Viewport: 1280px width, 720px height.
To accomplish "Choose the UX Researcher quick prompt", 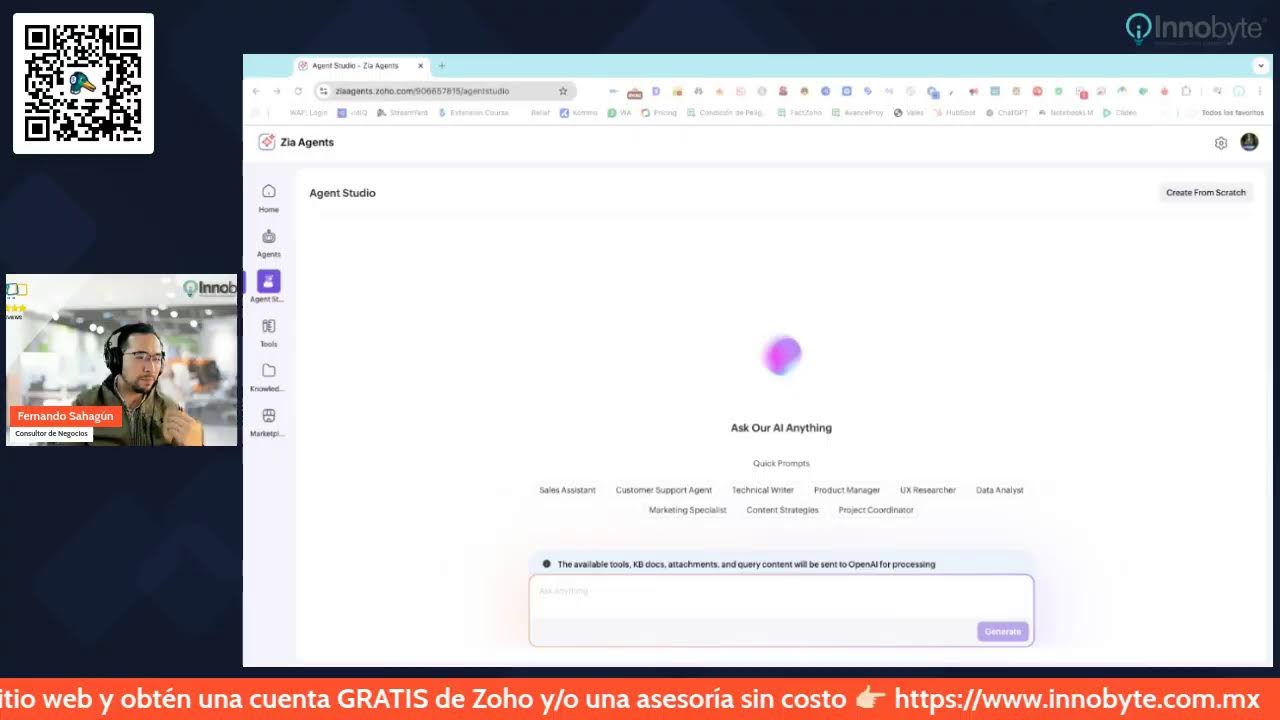I will [x=928, y=490].
